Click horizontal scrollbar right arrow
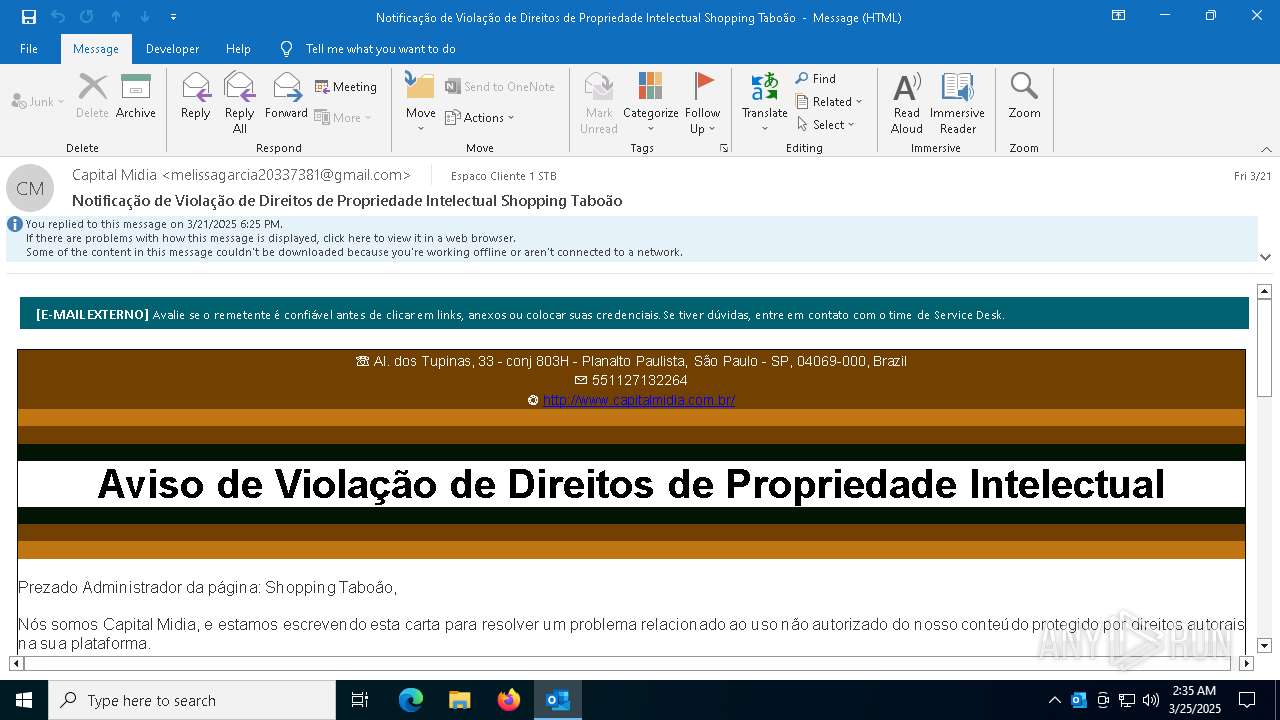Screen dimensions: 1280x720 (1246, 663)
